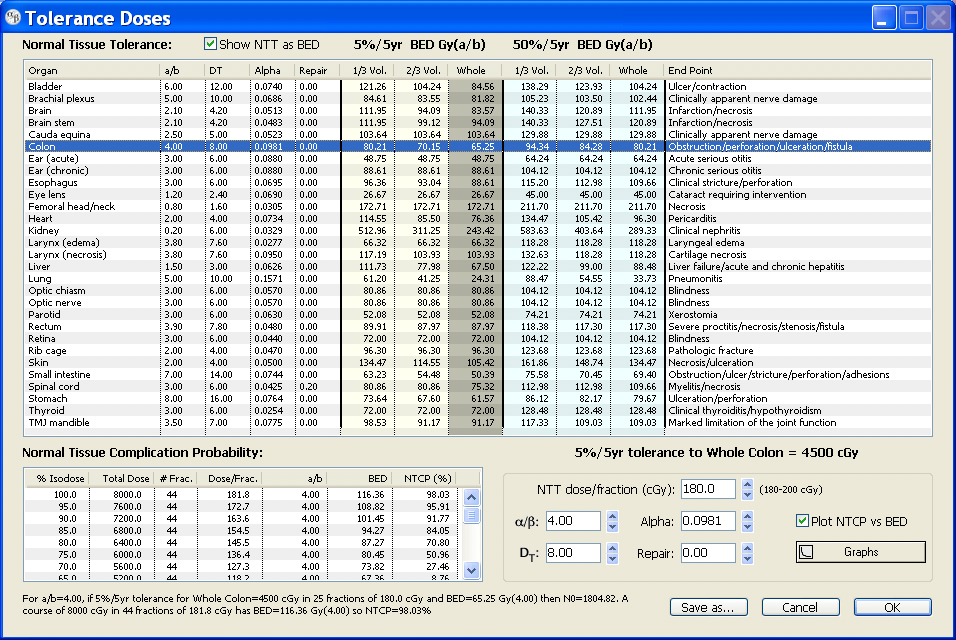Select the Liver row
Viewport: 956px width, 640px height.
click(x=478, y=266)
